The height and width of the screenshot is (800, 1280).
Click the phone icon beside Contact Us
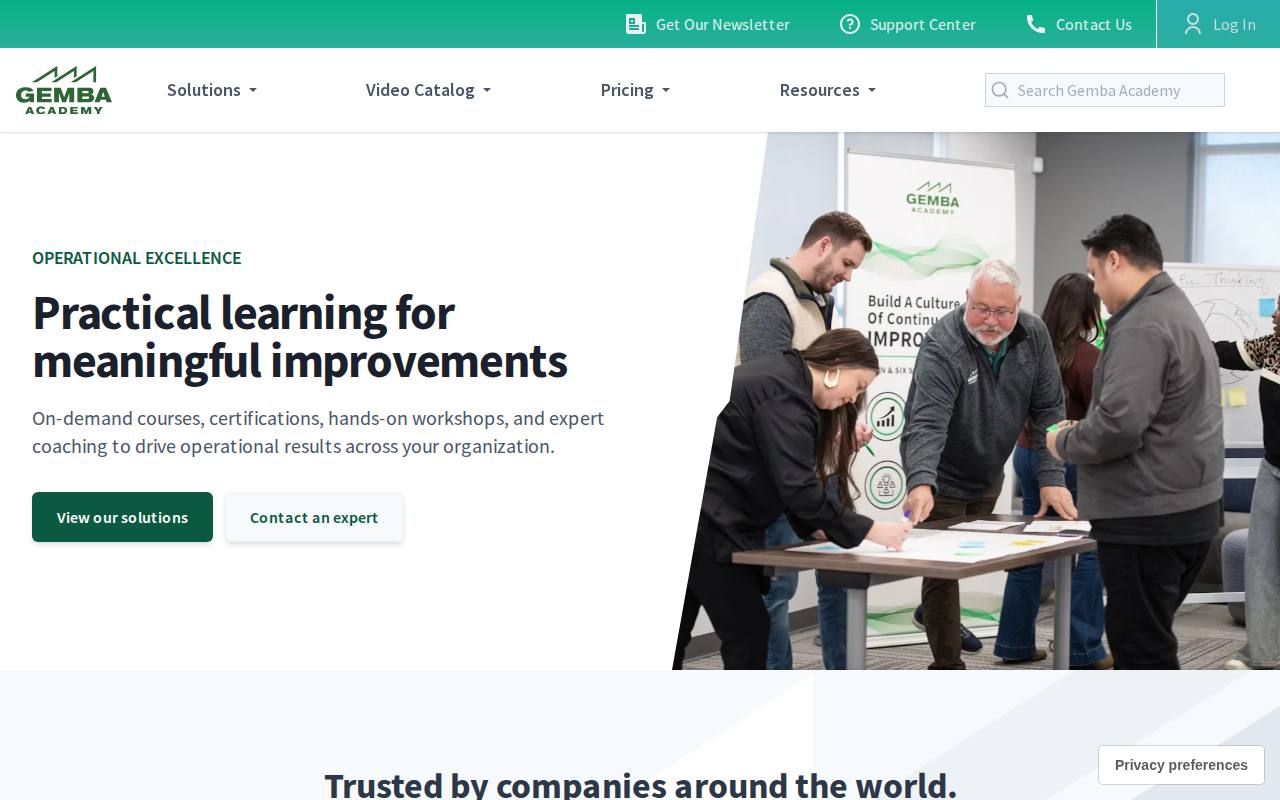[x=1036, y=24]
